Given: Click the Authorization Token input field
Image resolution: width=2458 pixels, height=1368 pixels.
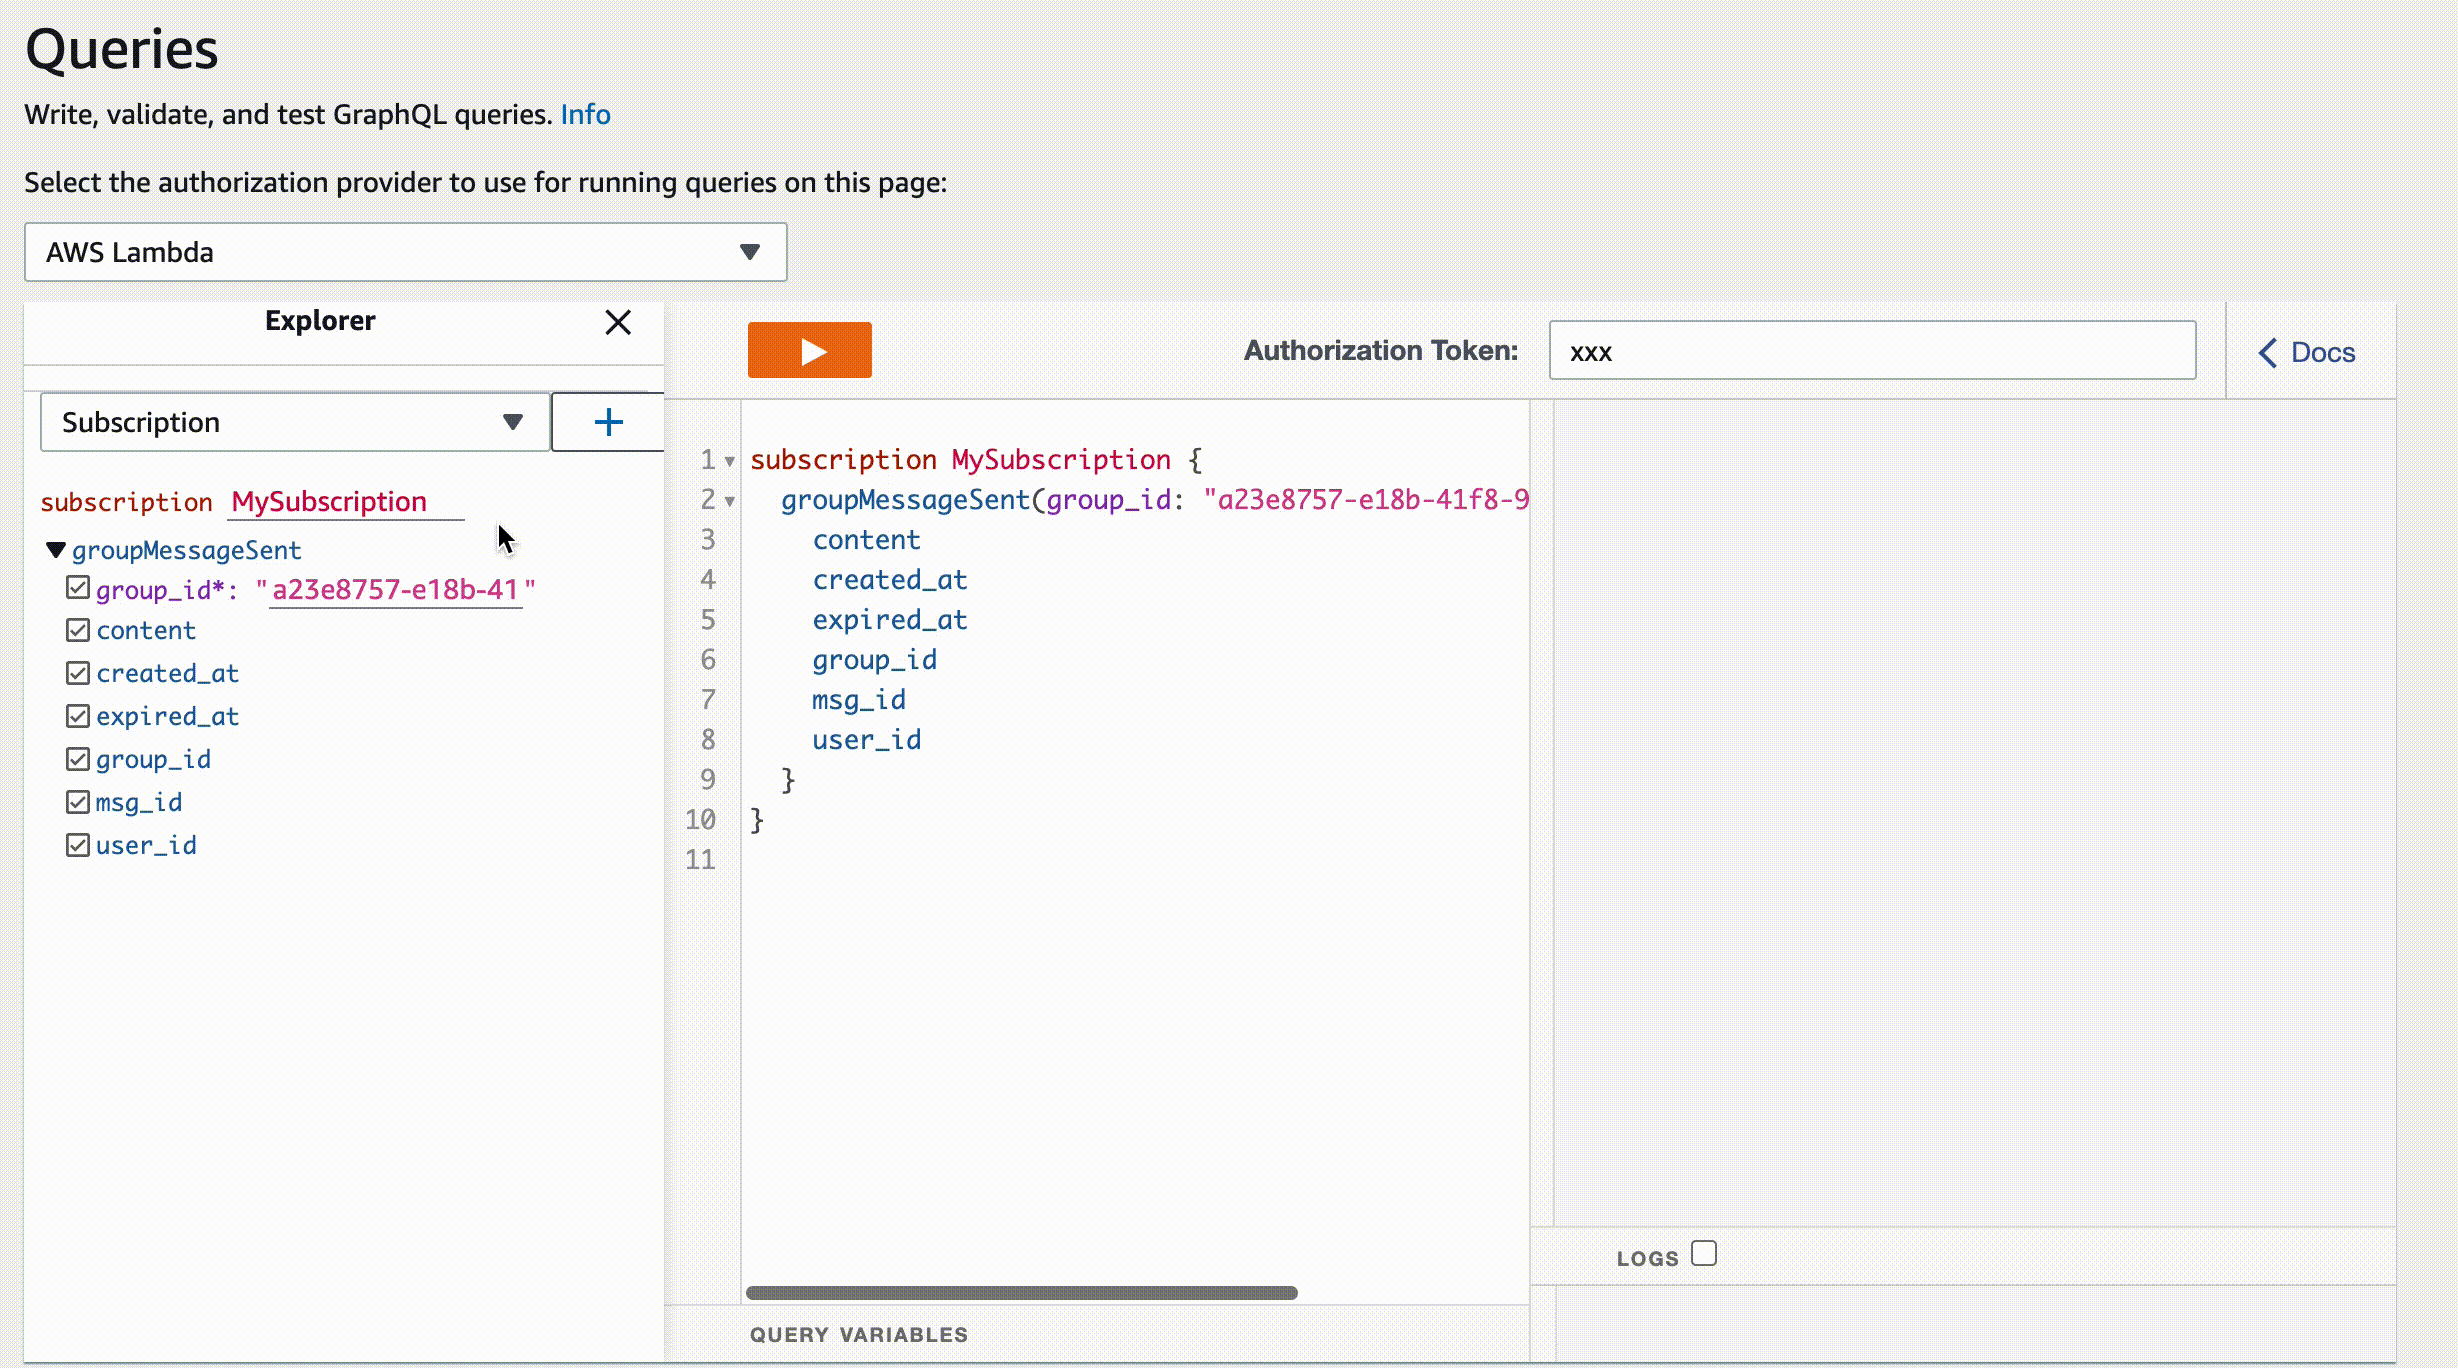Looking at the screenshot, I should (1871, 351).
